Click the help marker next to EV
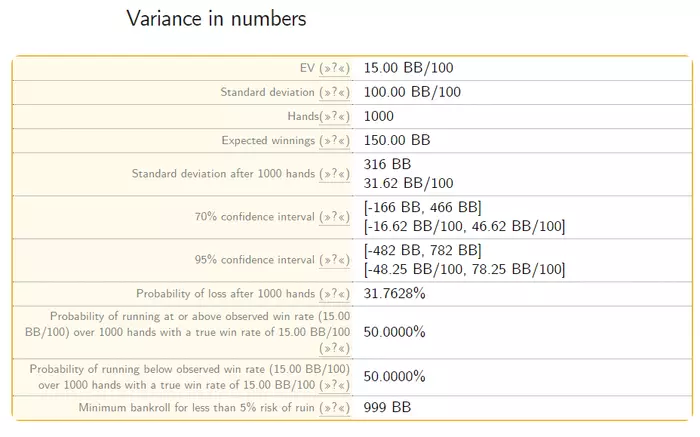700x437 pixels. (334, 69)
